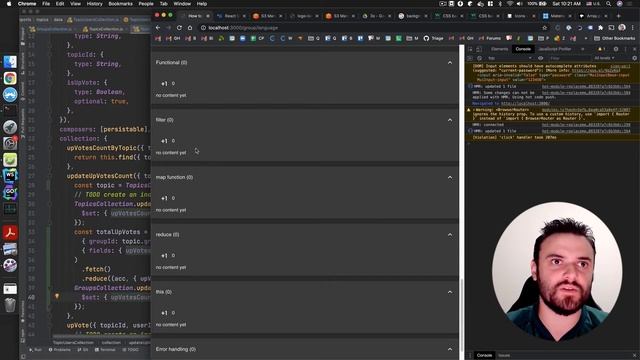
Task: Open the Chrome three-dot menu
Action: click(633, 28)
